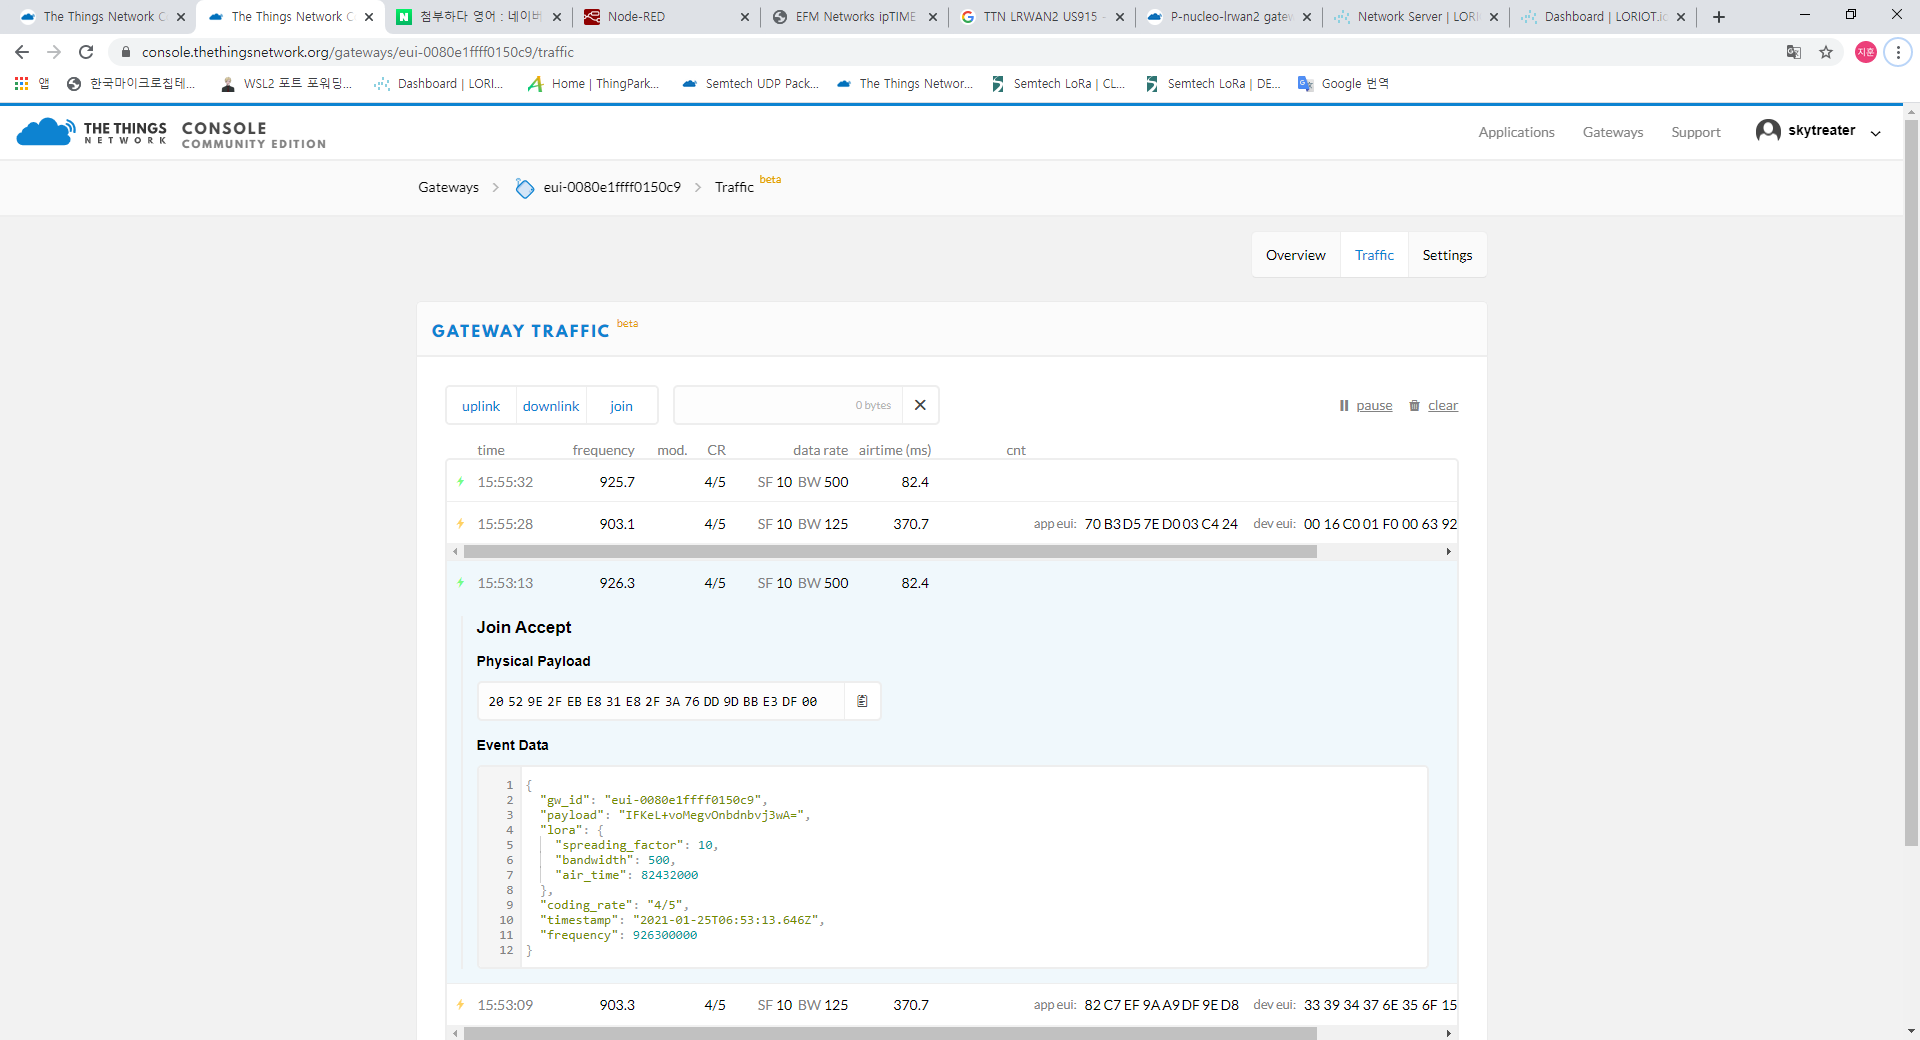Open Chrome translate page icon
This screenshot has width=1920, height=1040.
(x=1793, y=52)
